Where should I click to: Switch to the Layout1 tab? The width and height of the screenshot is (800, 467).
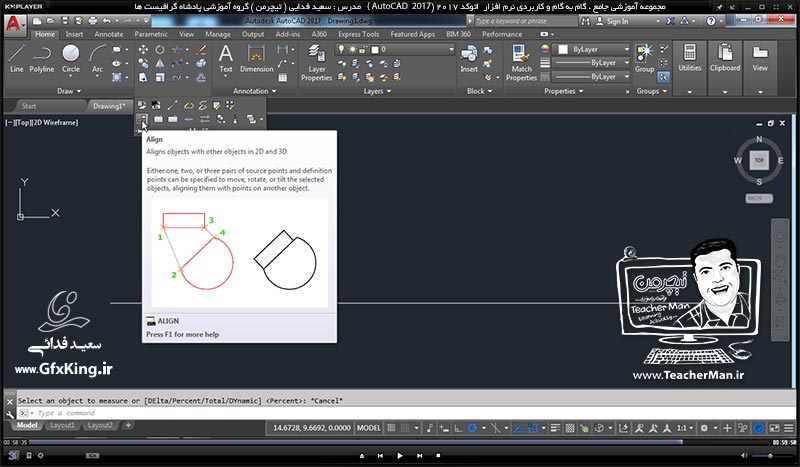pos(62,425)
